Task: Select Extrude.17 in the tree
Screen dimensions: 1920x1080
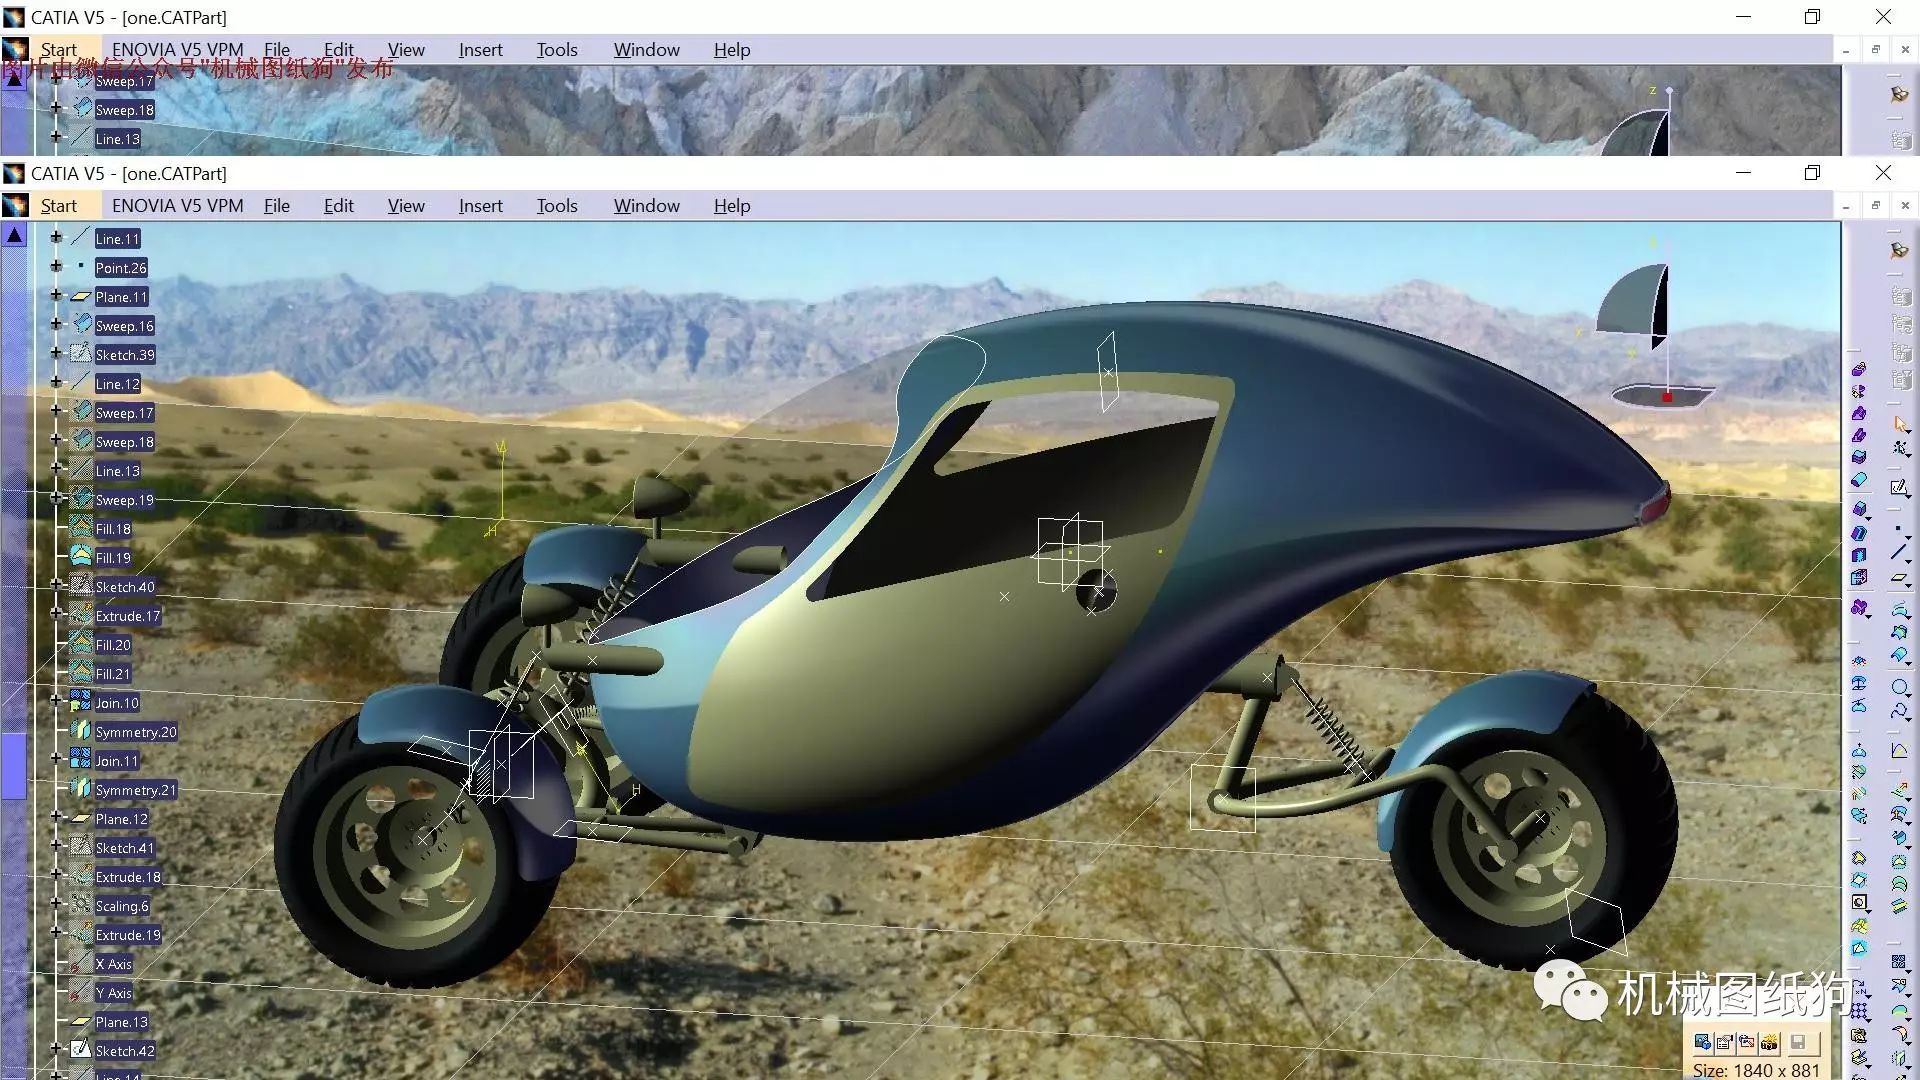Action: [128, 615]
